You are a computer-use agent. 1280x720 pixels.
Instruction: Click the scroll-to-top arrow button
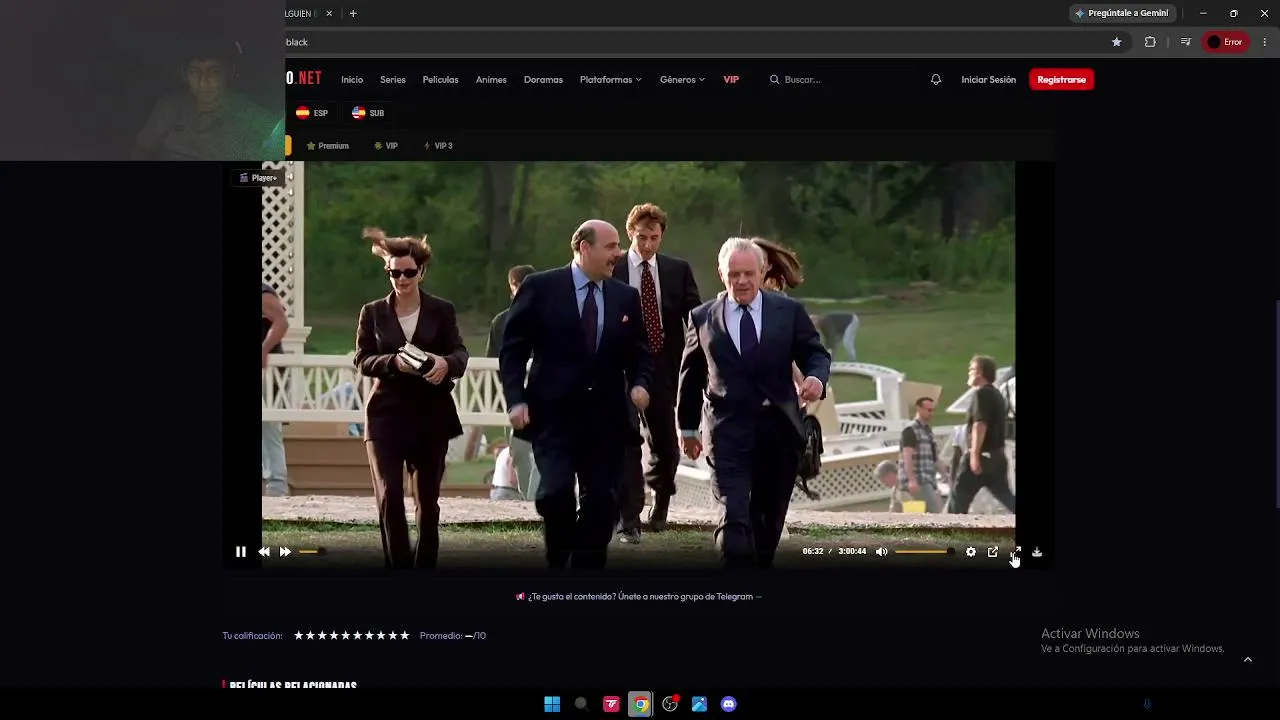tap(1247, 660)
